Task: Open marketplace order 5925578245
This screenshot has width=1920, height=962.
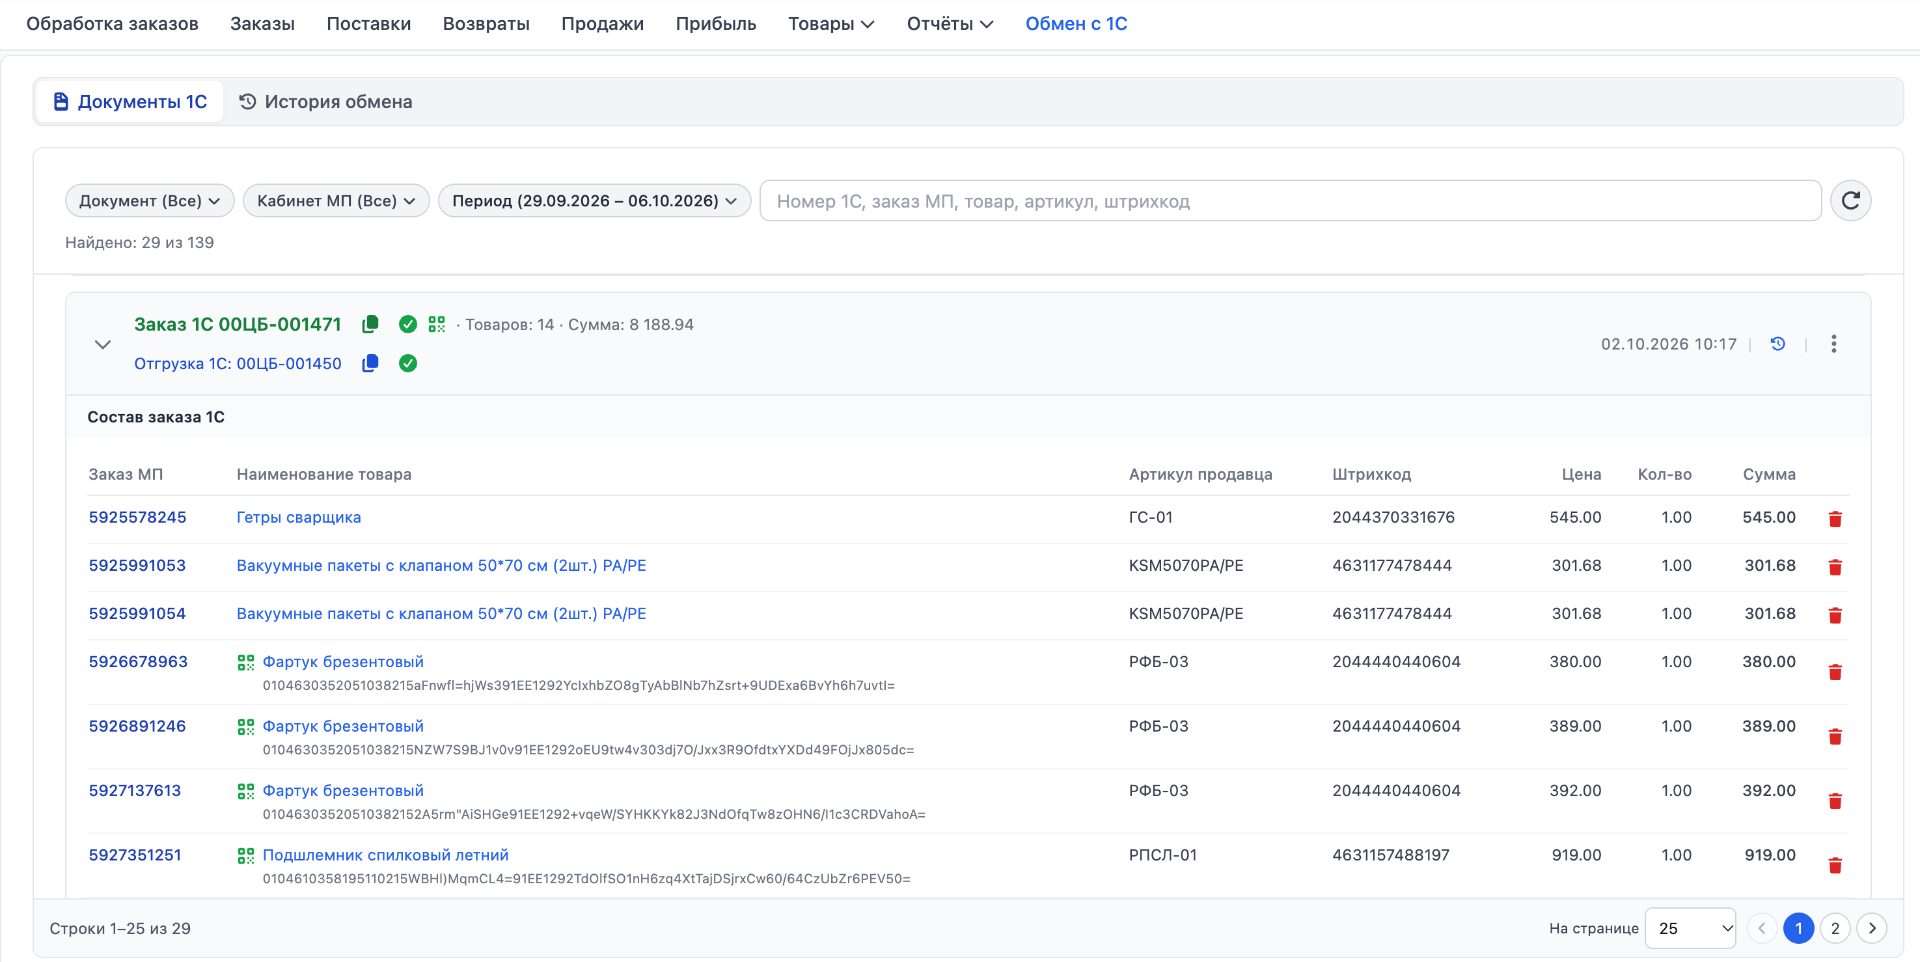Action: 138,517
